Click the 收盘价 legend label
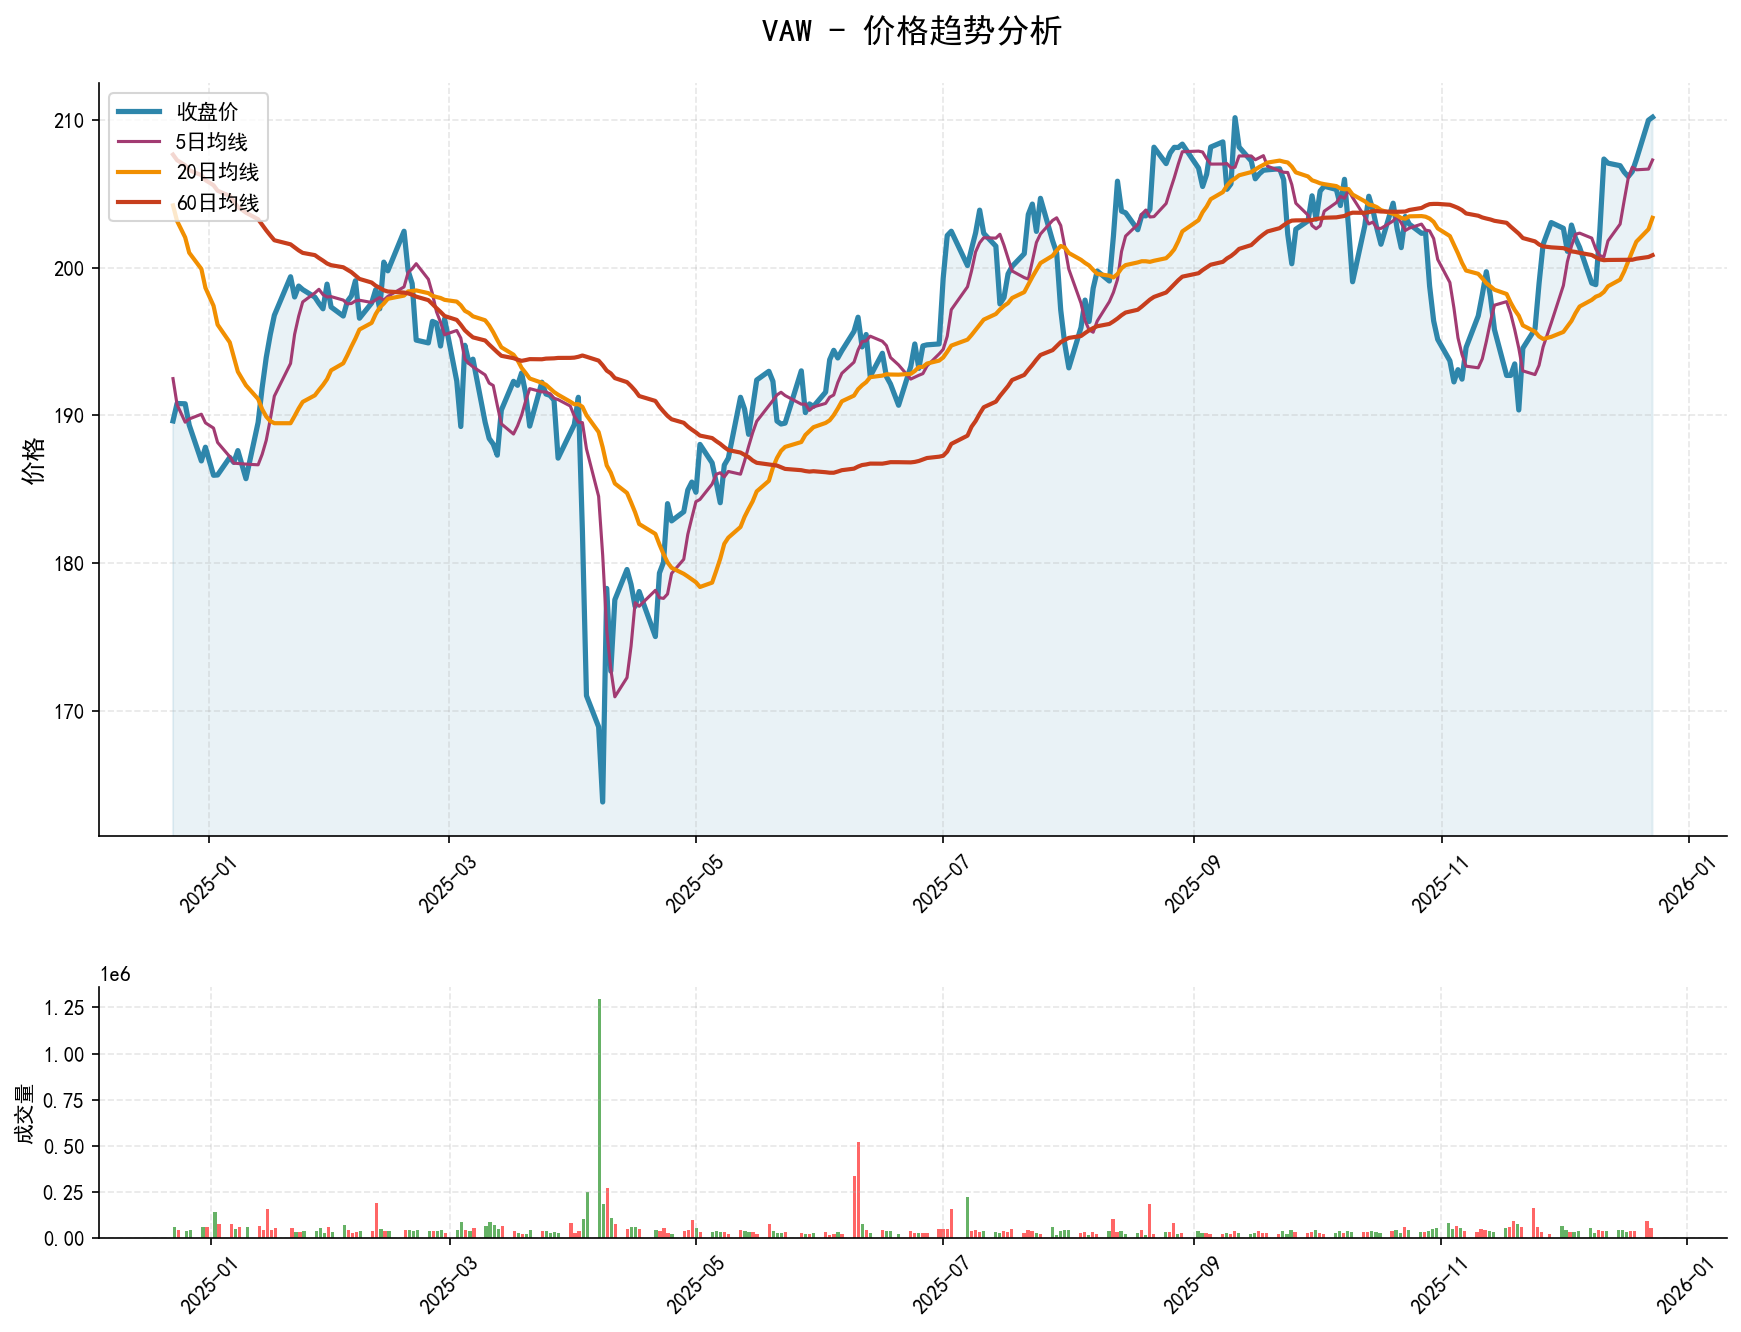Image resolution: width=1741 pixels, height=1332 pixels. pyautogui.click(x=207, y=111)
